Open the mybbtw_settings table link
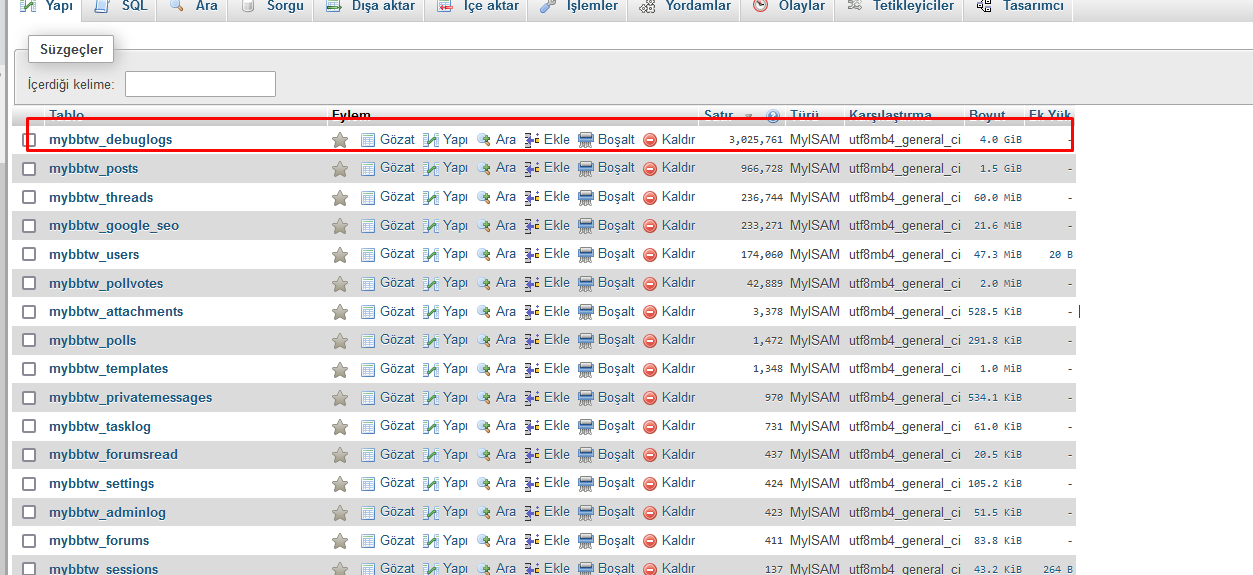Screen dimensions: 1253x575 [102, 483]
